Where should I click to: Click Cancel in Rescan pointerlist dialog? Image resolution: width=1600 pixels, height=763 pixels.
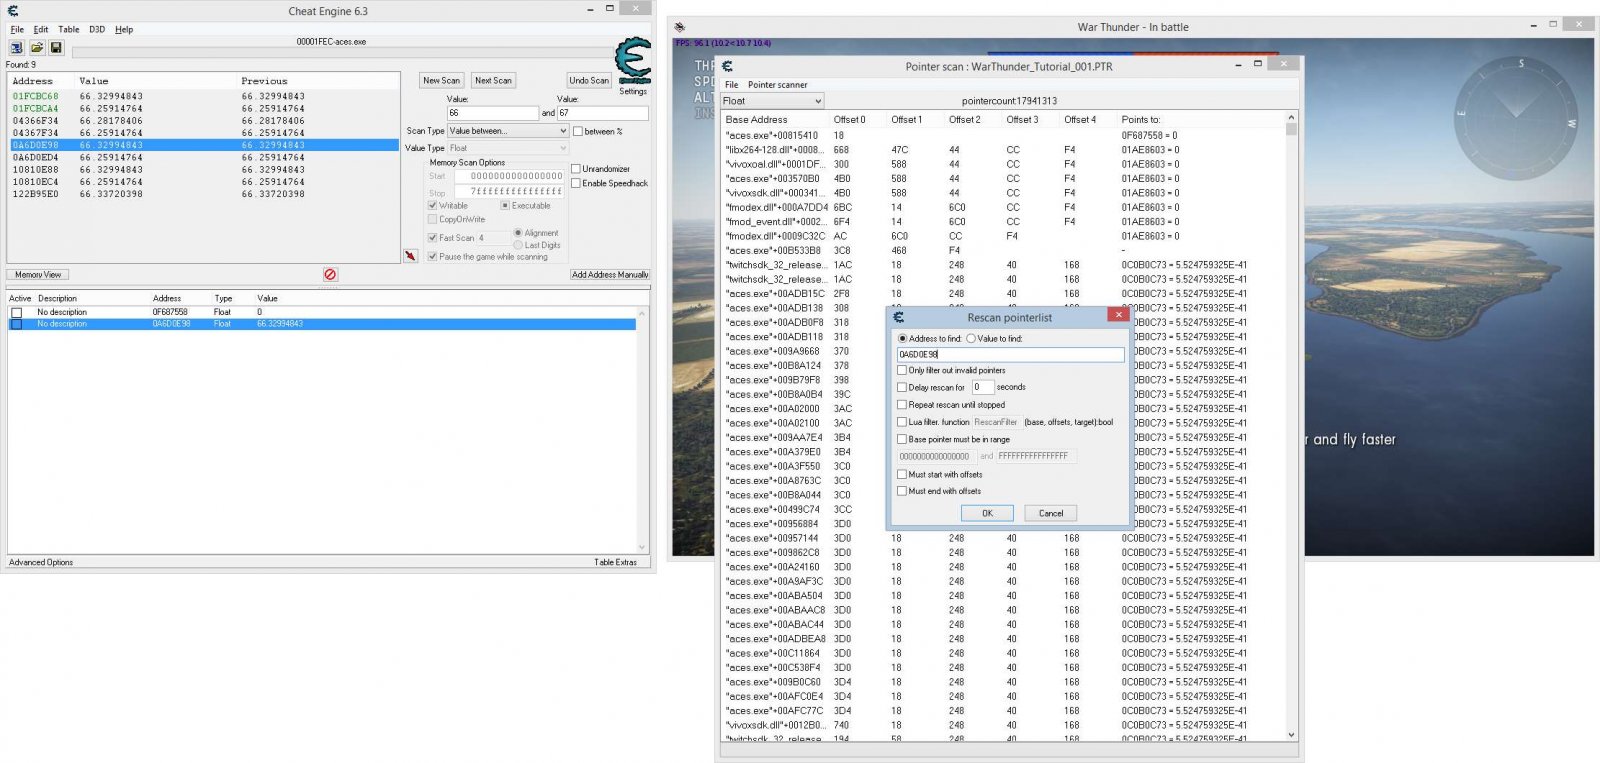[x=1051, y=513]
